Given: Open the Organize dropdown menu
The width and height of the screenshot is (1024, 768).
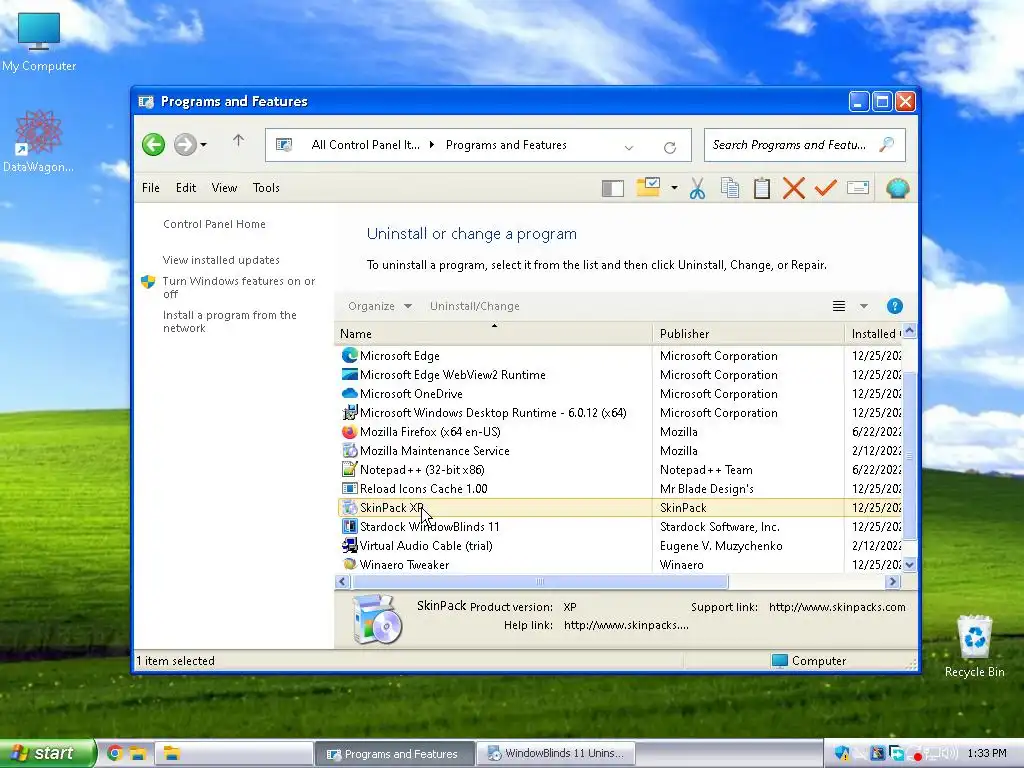Looking at the screenshot, I should point(379,306).
